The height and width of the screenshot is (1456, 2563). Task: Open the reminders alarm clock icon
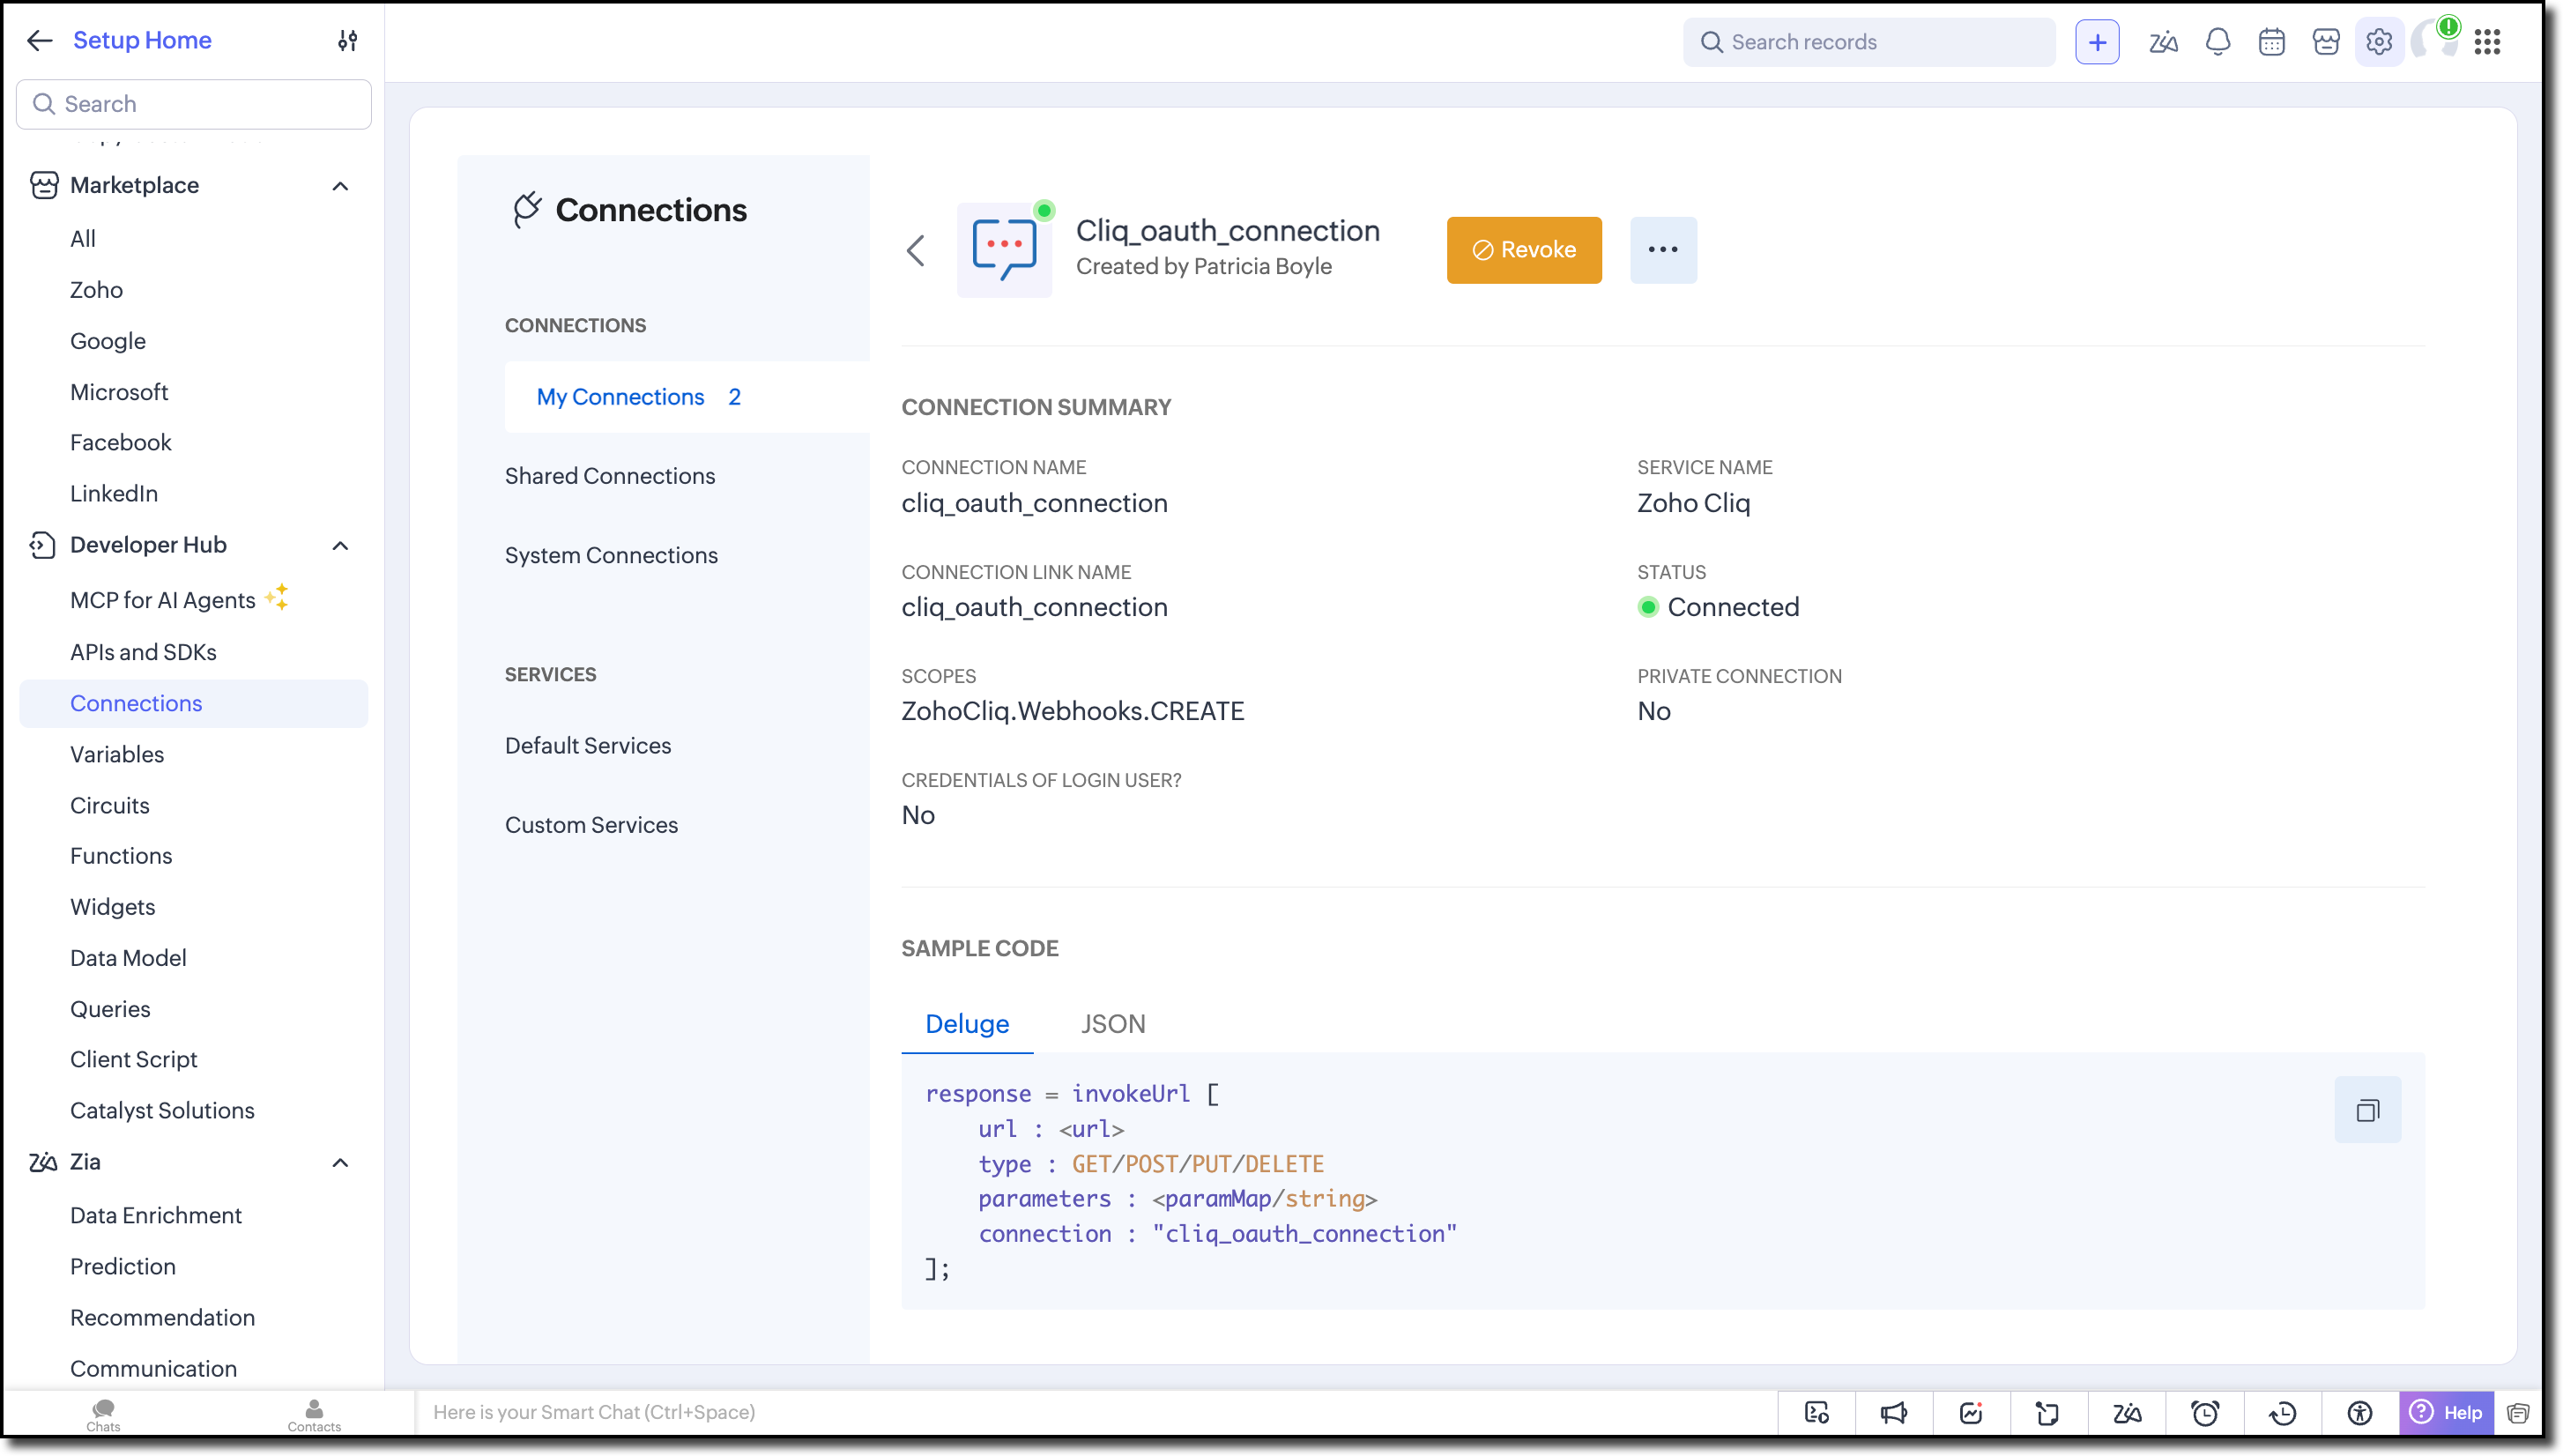[x=2205, y=1412]
